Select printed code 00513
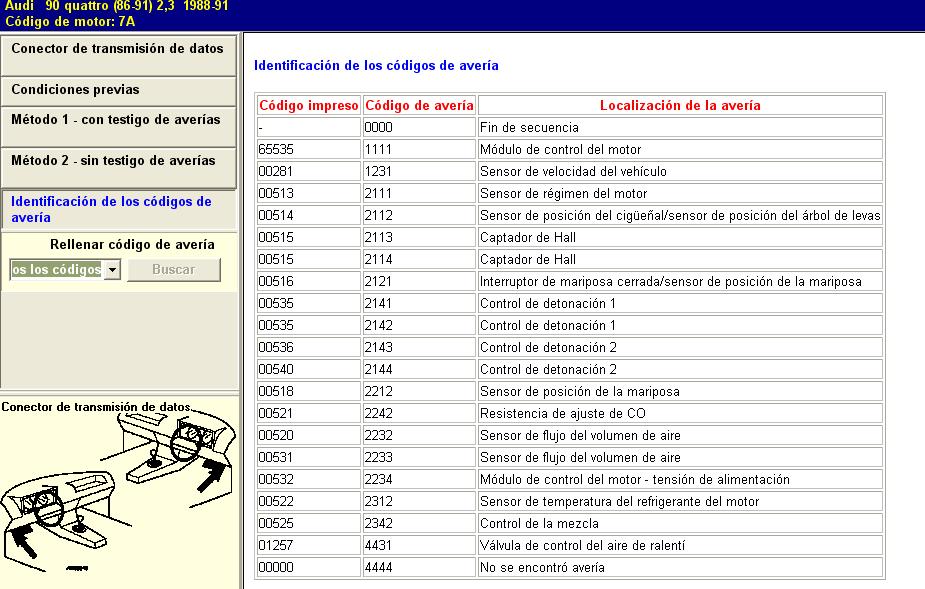This screenshot has width=925, height=589. pyautogui.click(x=309, y=194)
